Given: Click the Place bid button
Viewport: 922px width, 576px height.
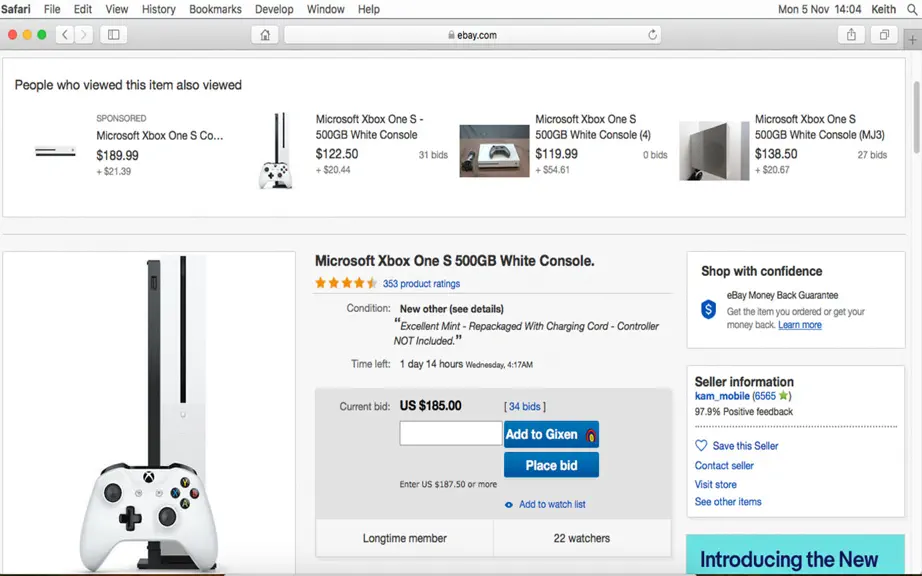Looking at the screenshot, I should click(x=551, y=465).
